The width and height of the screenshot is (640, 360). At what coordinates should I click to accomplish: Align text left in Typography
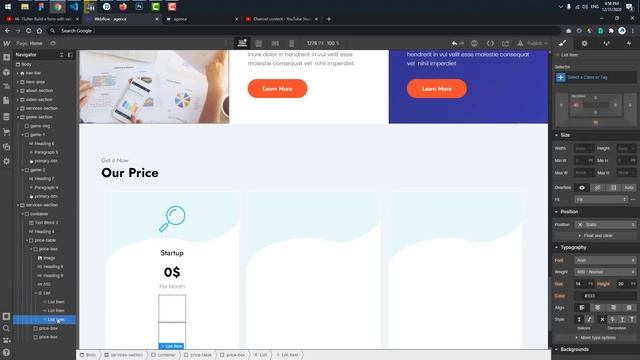pos(582,308)
